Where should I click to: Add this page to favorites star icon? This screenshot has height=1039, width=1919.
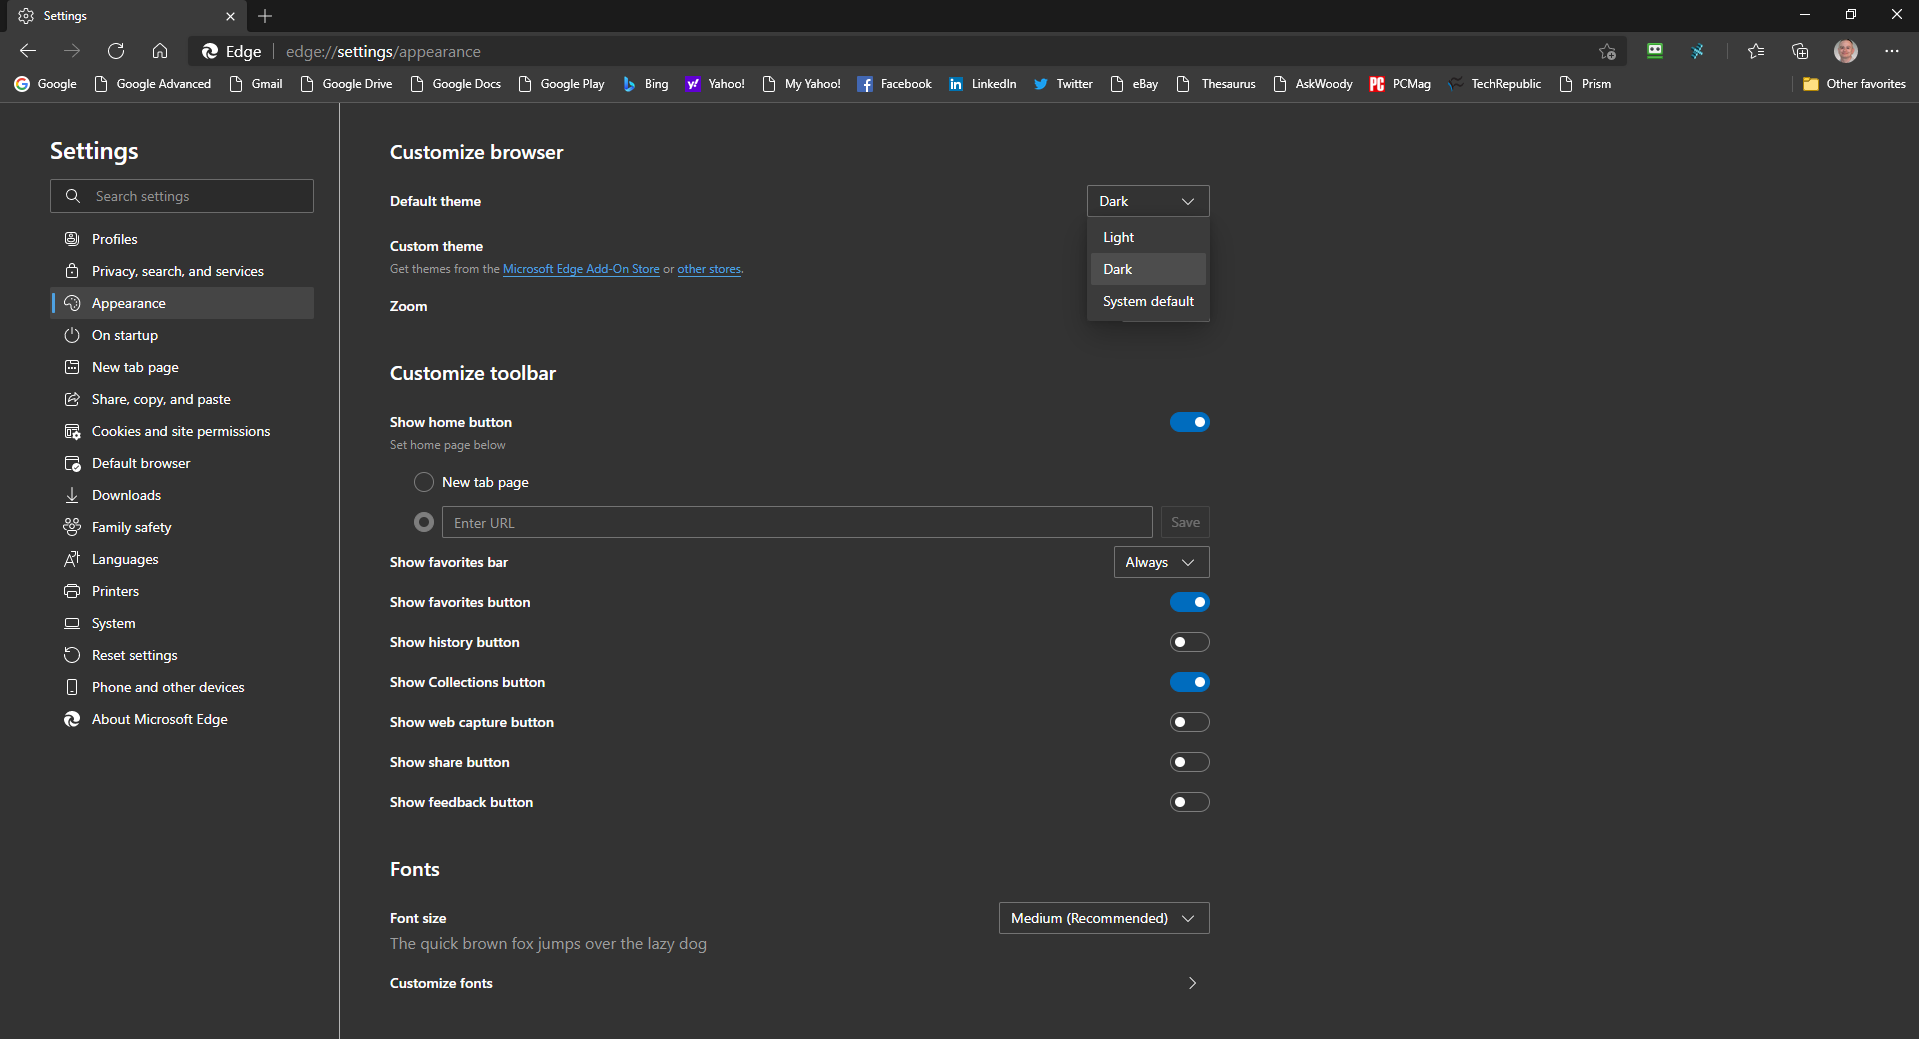click(x=1607, y=51)
